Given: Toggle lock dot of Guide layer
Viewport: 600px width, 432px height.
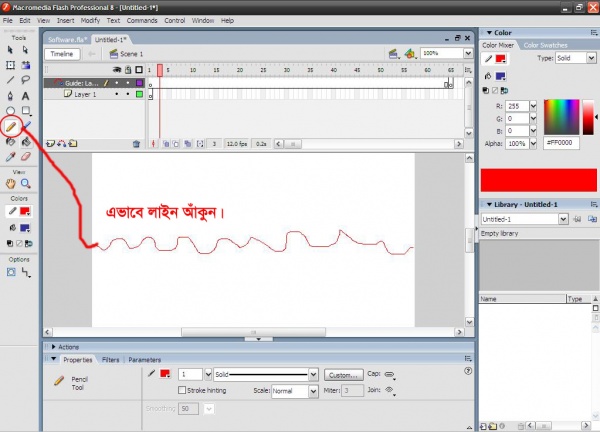Looking at the screenshot, I should point(128,83).
